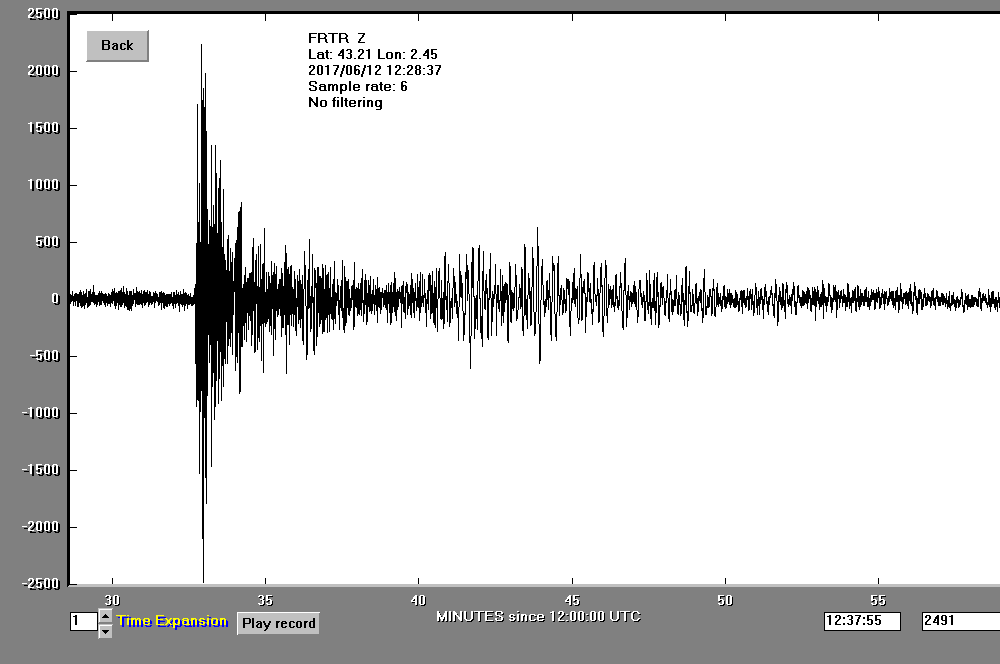
Task: Click the deepest negative trough of the seismogram
Action: (x=203, y=580)
